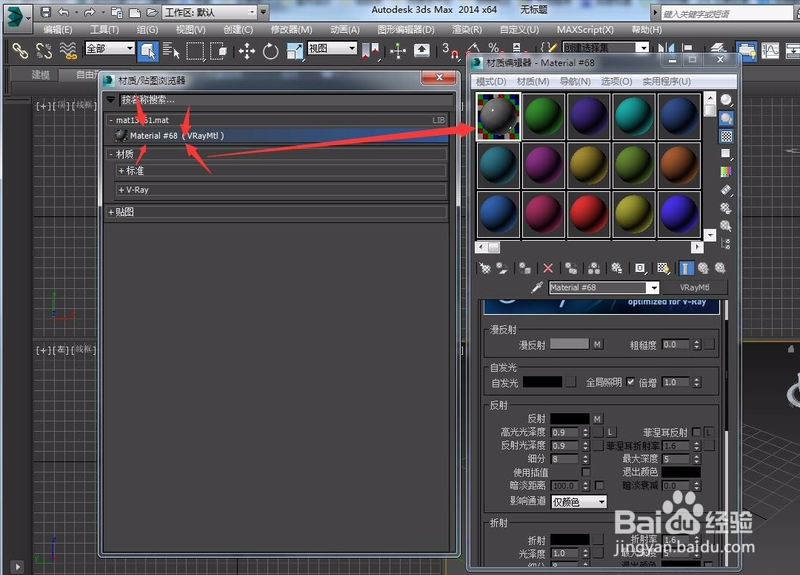Select Material #68 (VRayMtl) in browser list

pos(280,136)
